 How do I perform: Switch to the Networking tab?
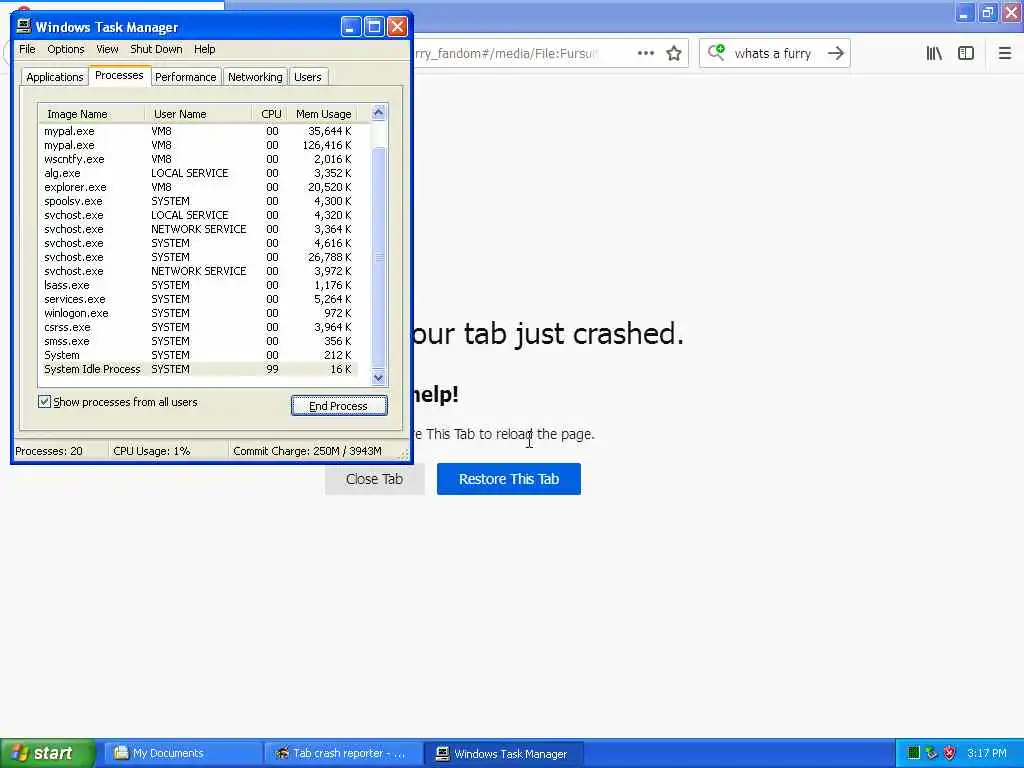(x=255, y=77)
